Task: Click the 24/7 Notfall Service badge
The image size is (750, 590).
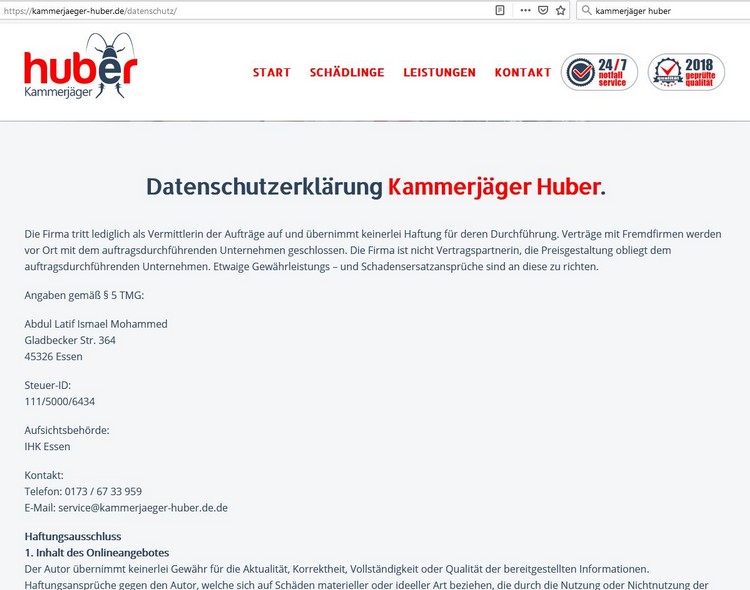Action: [x=599, y=72]
